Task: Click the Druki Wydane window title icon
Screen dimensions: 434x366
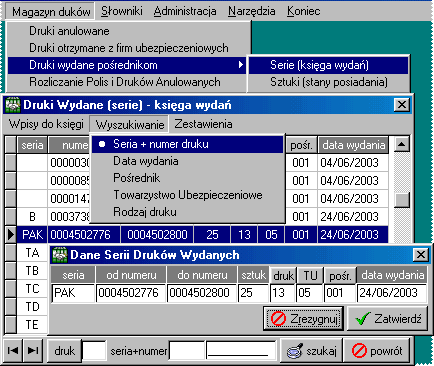Action: [13, 105]
